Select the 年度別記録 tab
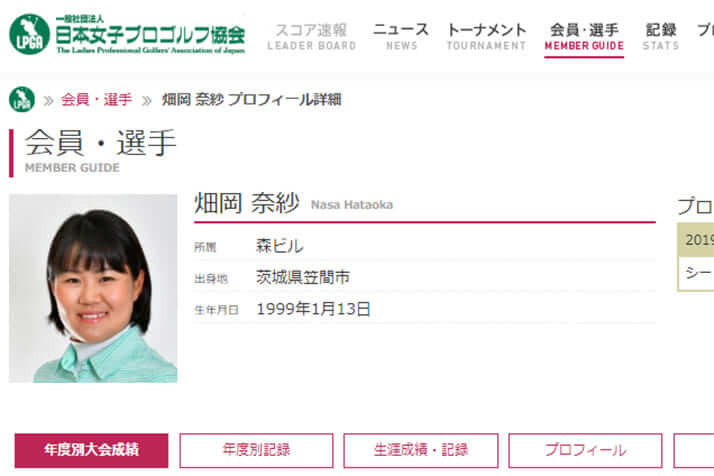Image resolution: width=714 pixels, height=476 pixels. pyautogui.click(x=256, y=450)
